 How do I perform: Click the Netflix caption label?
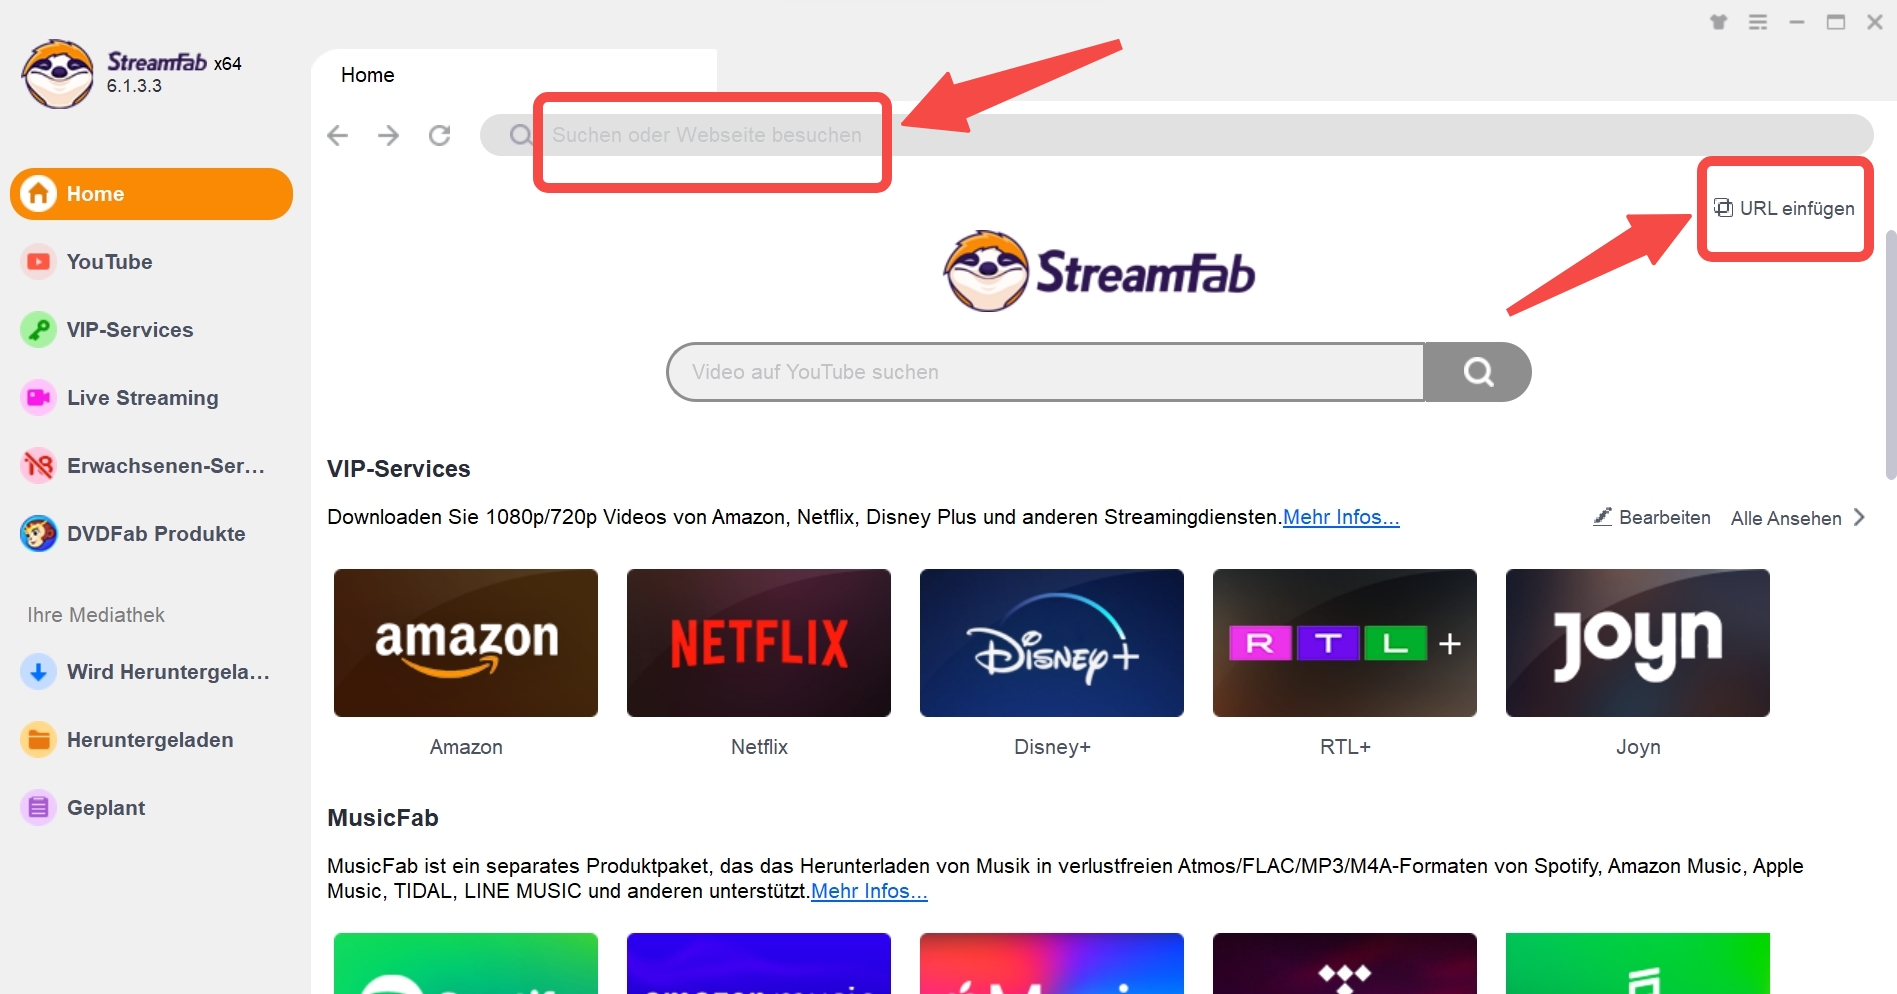point(759,747)
